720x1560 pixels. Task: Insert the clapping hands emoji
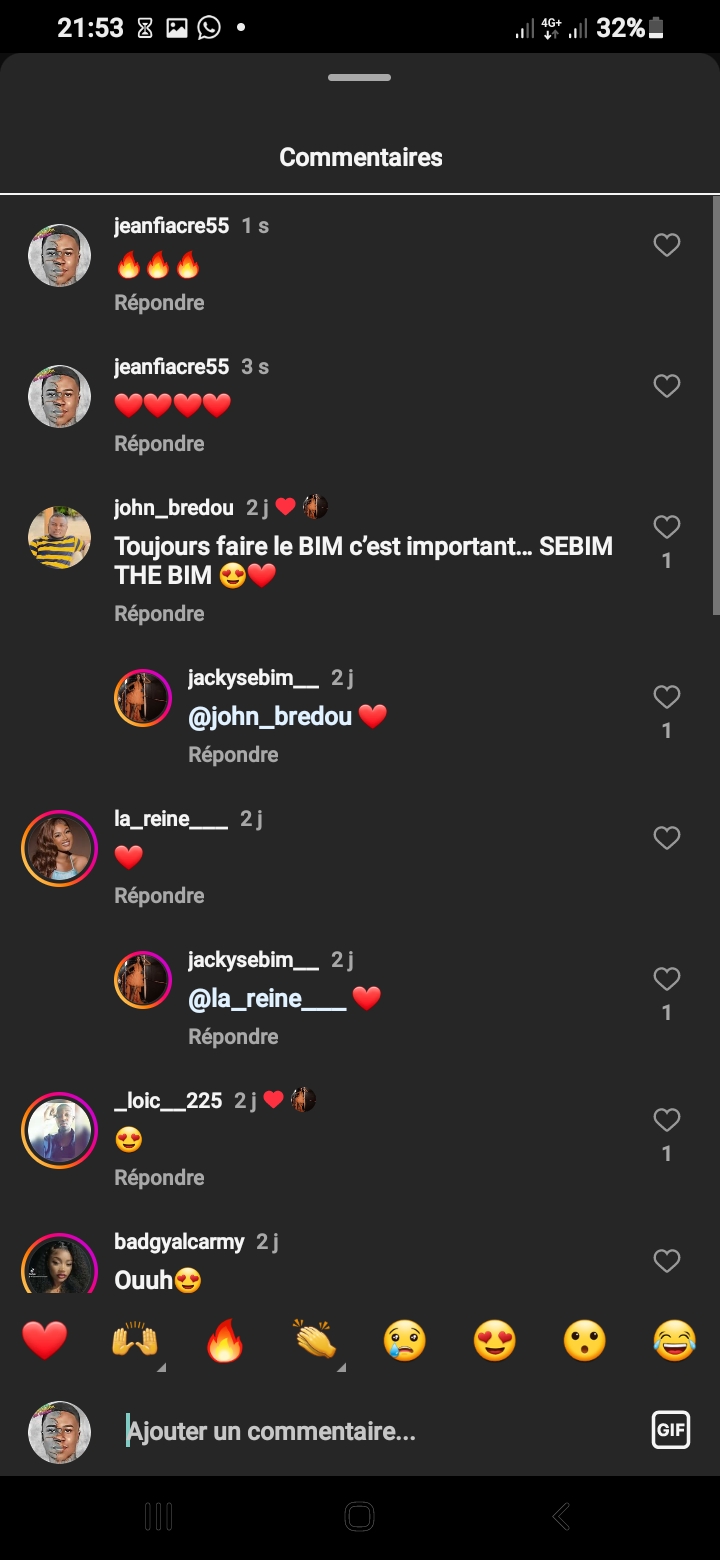pyautogui.click(x=315, y=1340)
